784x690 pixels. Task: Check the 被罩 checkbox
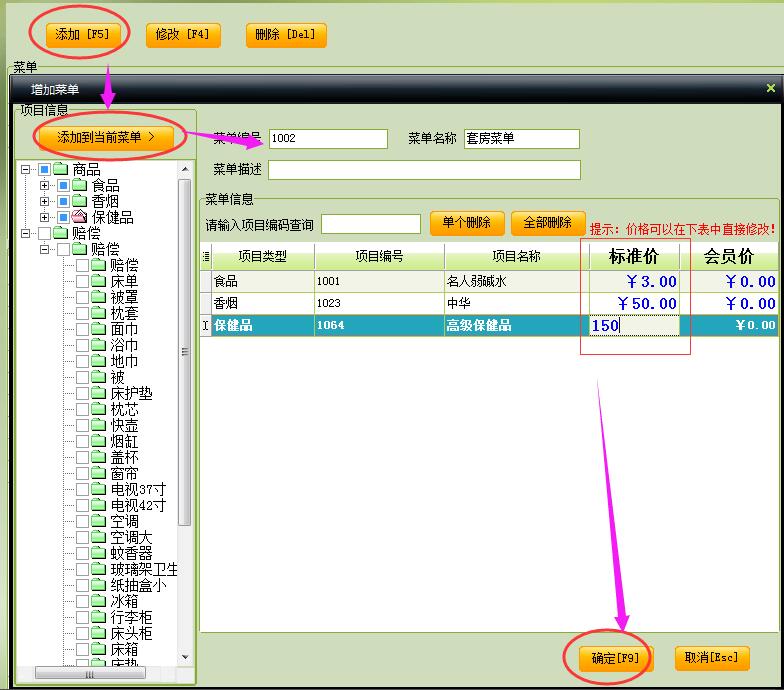[82, 298]
